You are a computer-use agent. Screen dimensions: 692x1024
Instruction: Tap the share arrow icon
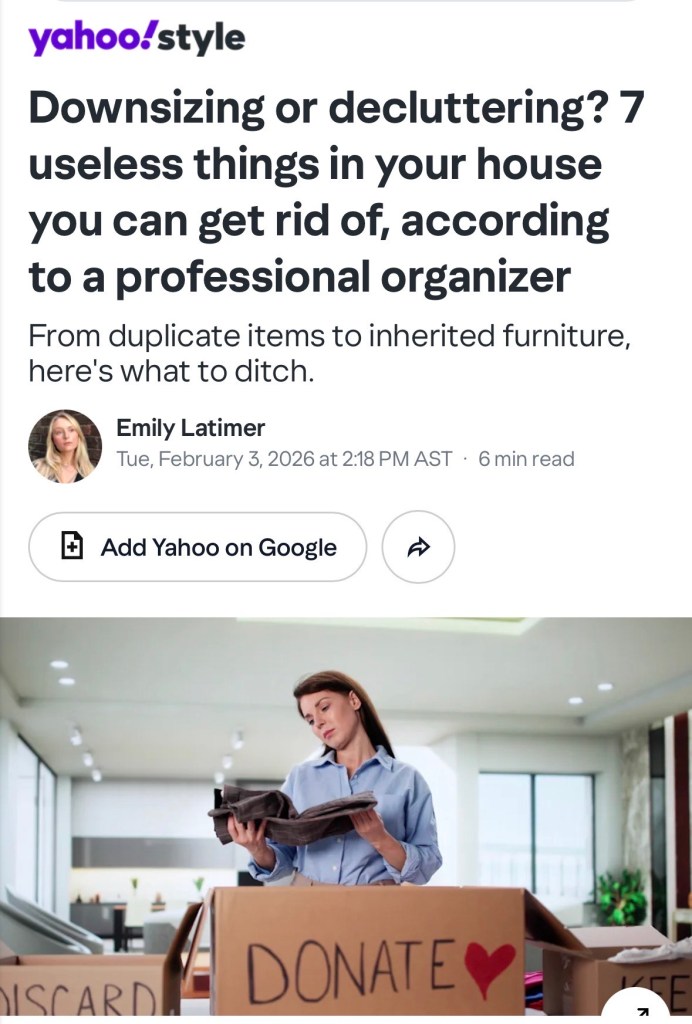(x=418, y=547)
